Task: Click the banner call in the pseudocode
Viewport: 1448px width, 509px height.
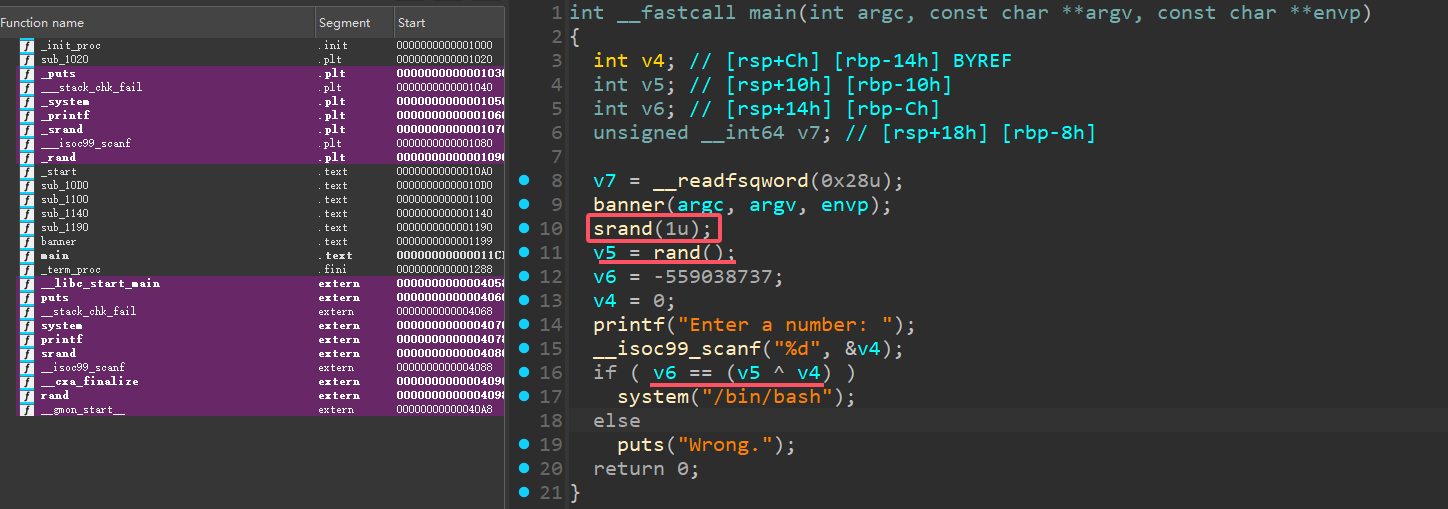Action: 629,205
